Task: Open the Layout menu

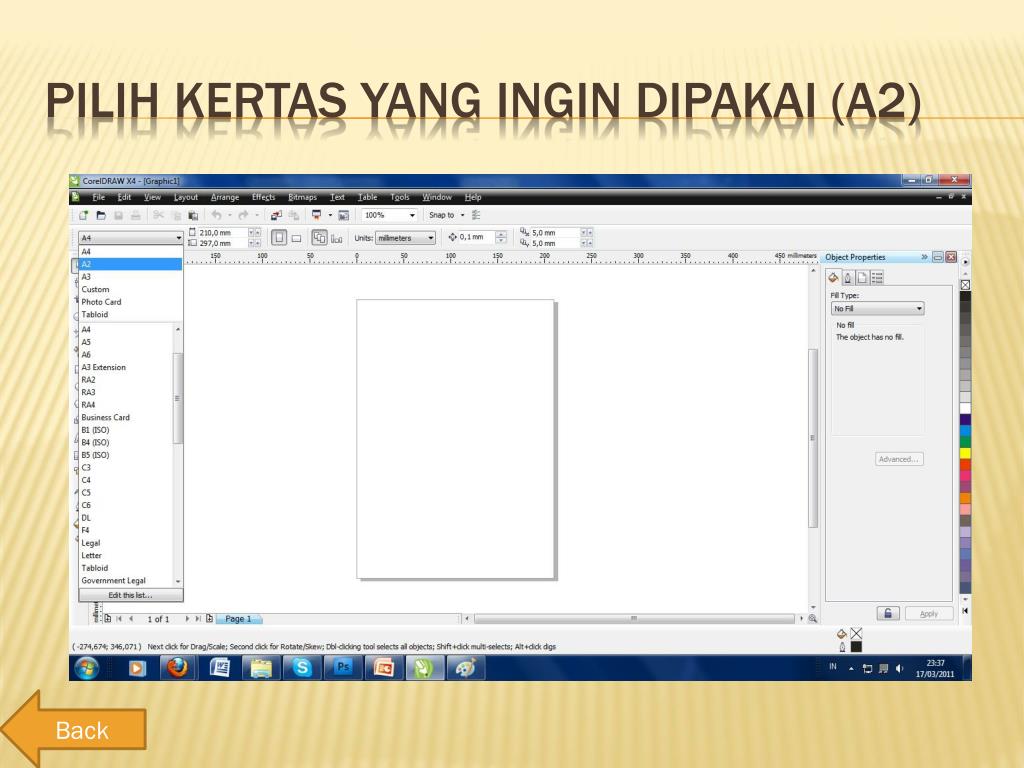Action: (185, 197)
